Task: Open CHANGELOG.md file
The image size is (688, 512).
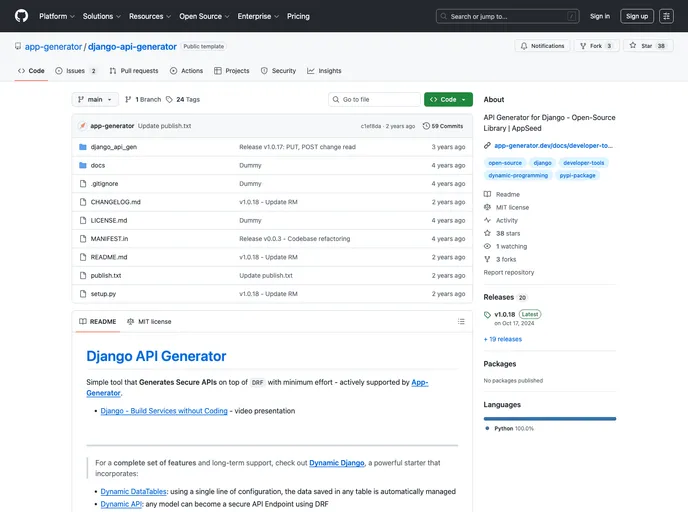Action: pos(115,202)
